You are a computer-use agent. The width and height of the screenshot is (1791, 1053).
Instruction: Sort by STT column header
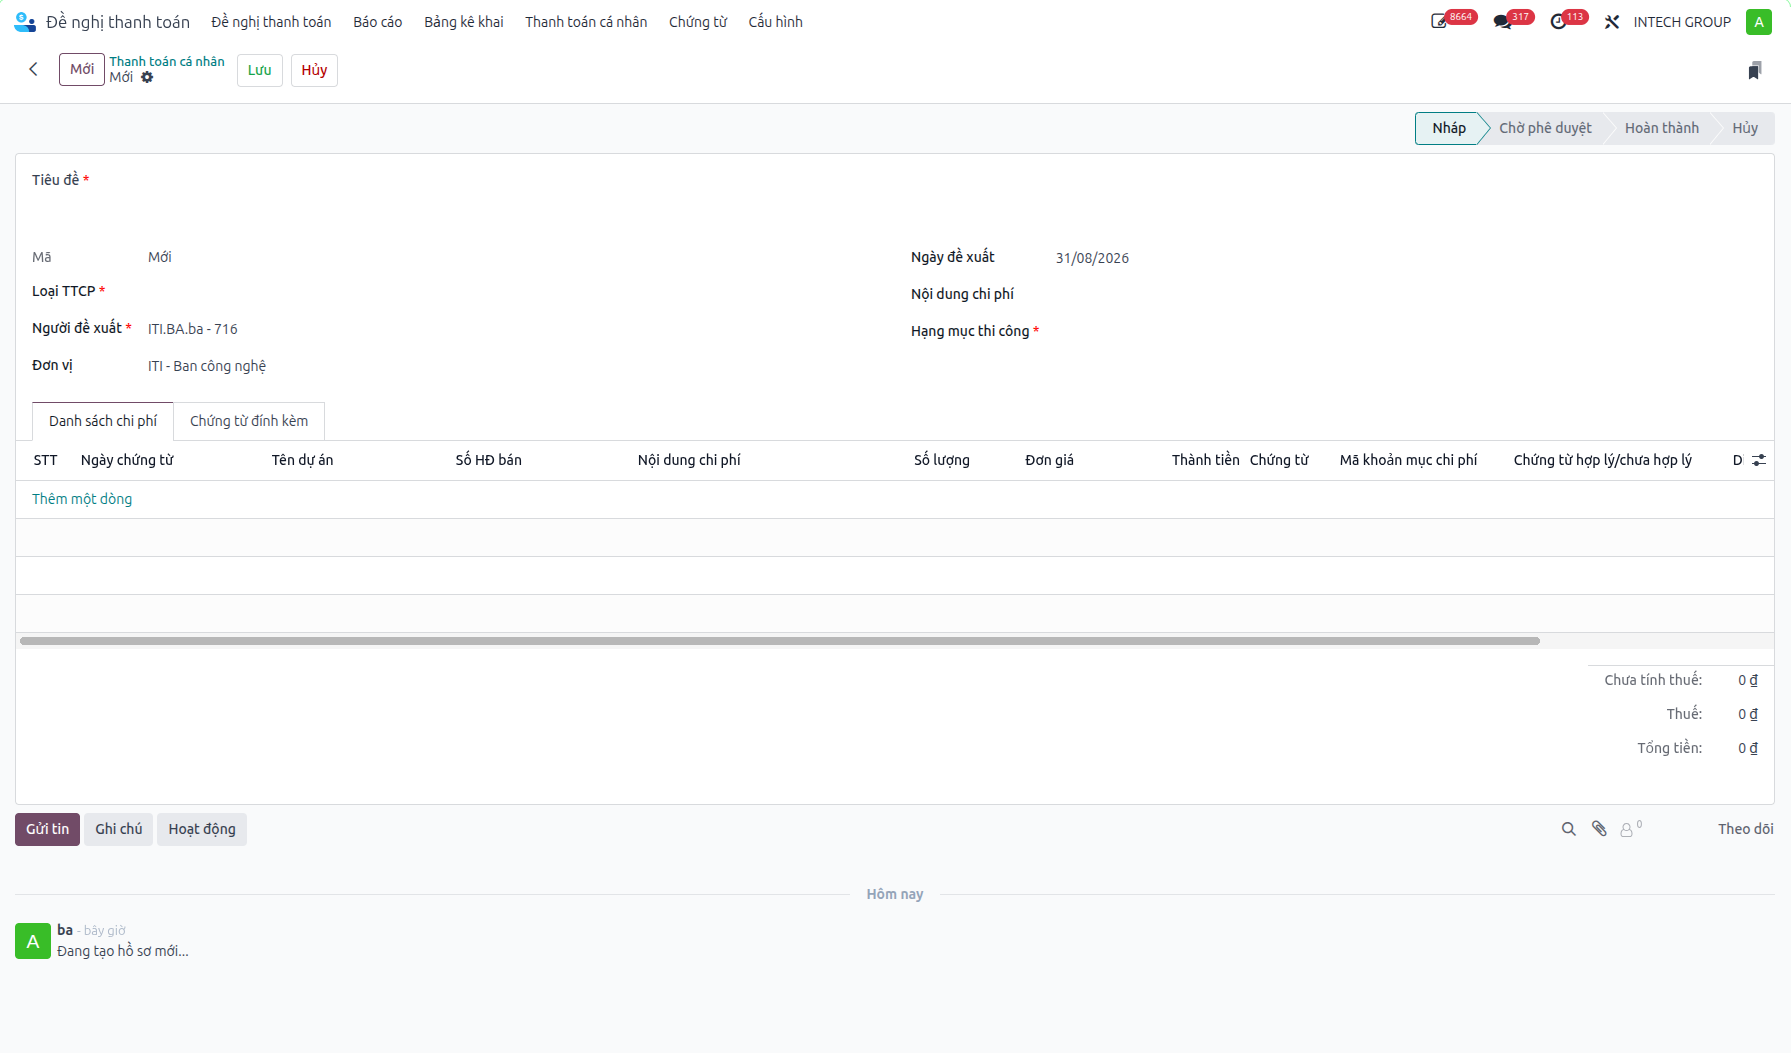tap(45, 460)
